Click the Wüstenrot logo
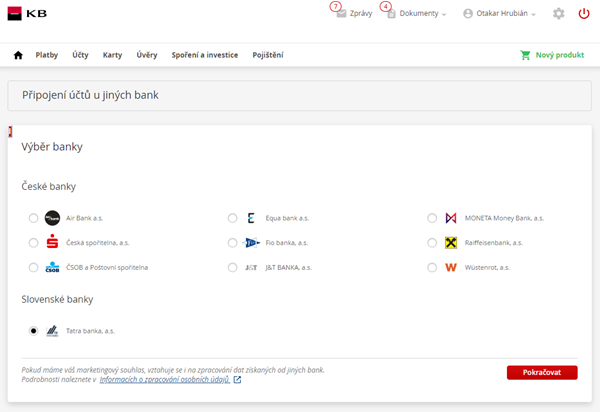This screenshot has height=412, width=600. pyautogui.click(x=451, y=267)
